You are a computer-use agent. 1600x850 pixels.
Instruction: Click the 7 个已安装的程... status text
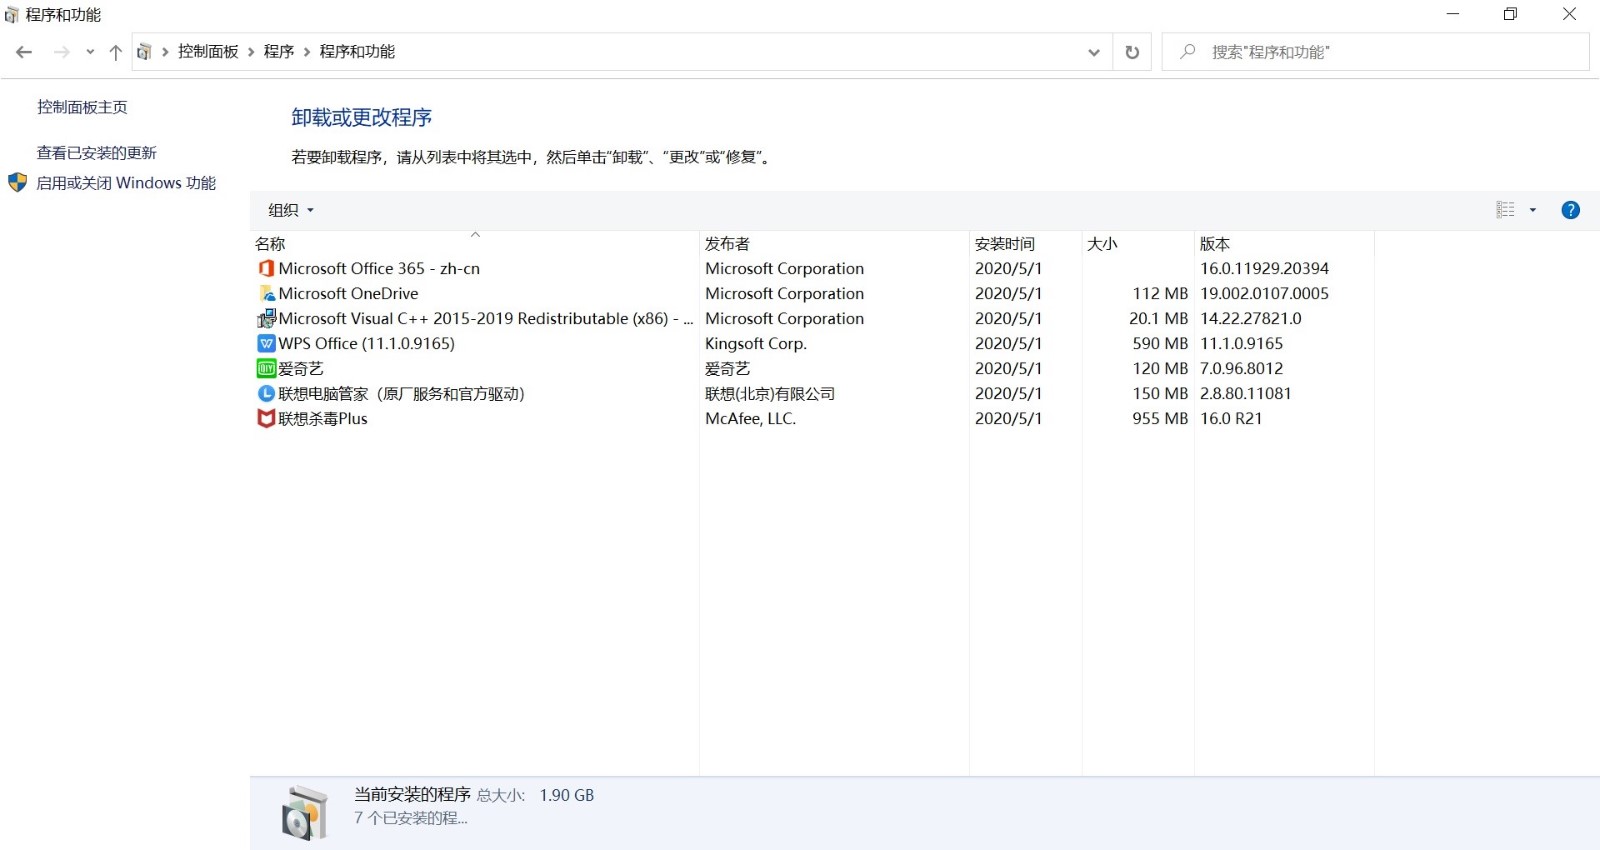click(x=410, y=818)
